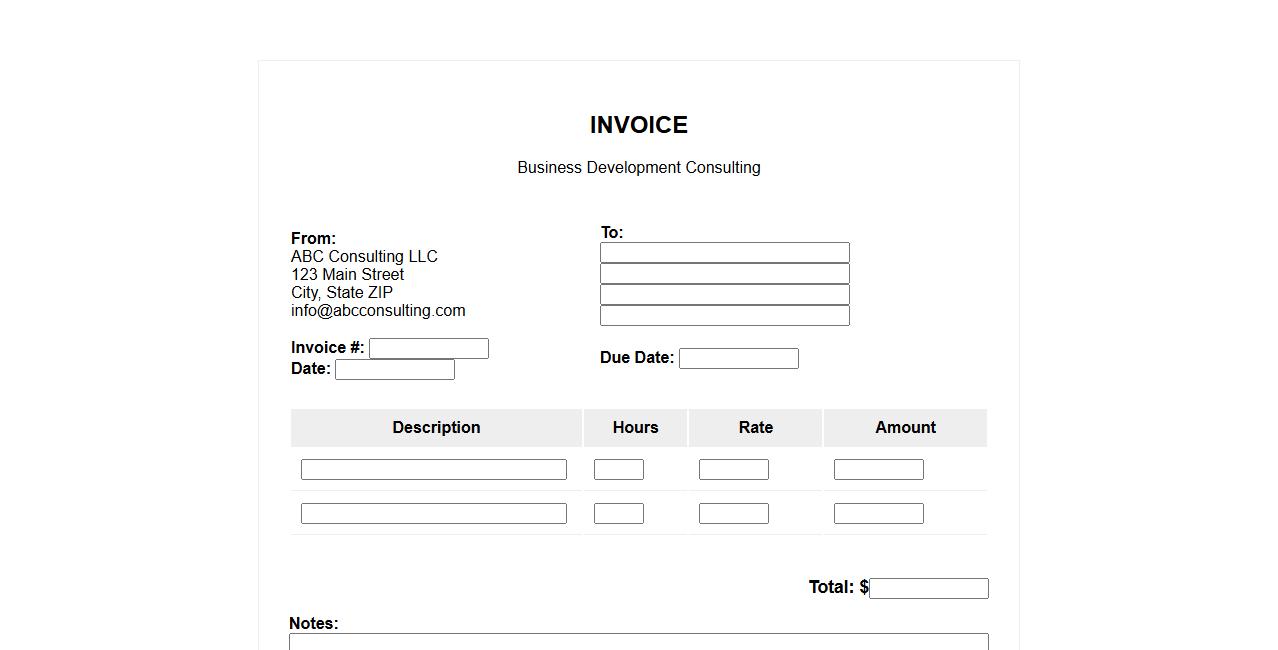Click the first row Description field
Viewport: 1278px width, 650px height.
point(433,470)
